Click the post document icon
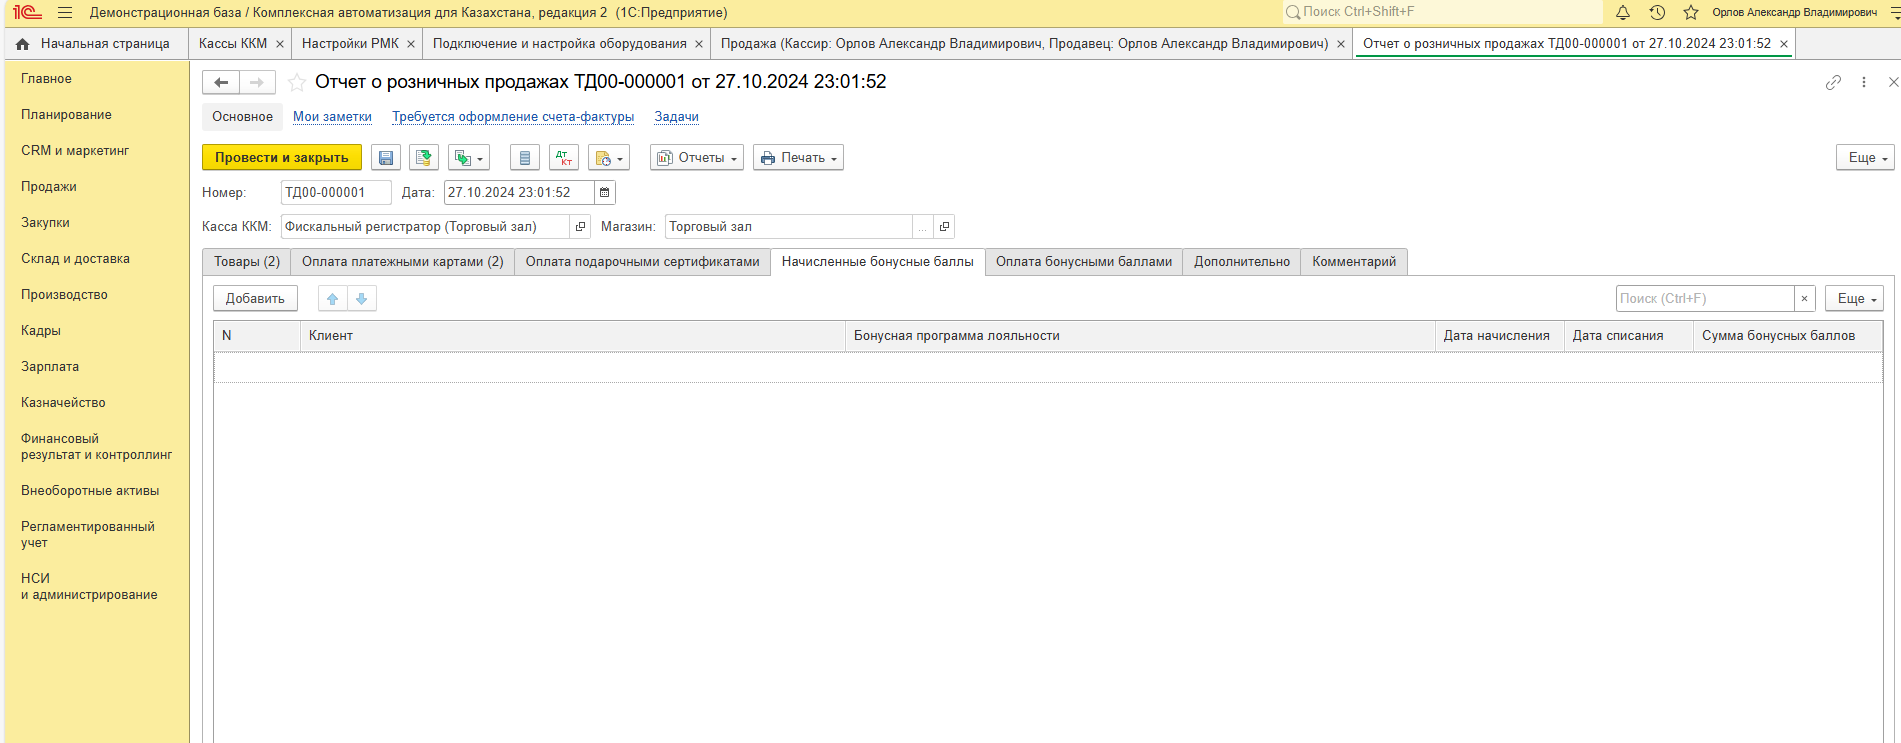1901x743 pixels. point(424,158)
